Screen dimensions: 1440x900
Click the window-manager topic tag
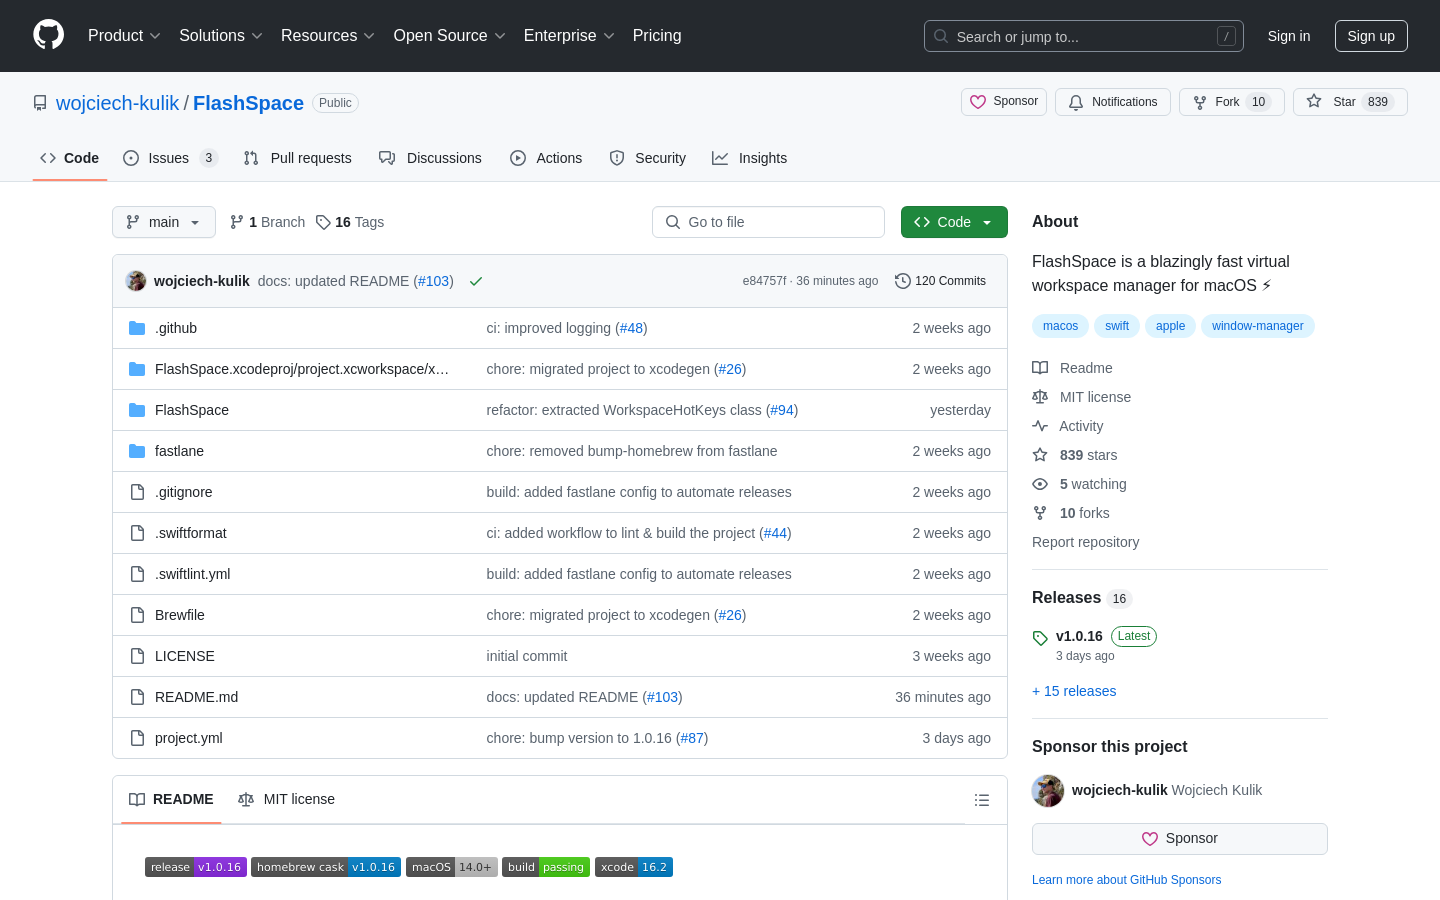tap(1257, 326)
